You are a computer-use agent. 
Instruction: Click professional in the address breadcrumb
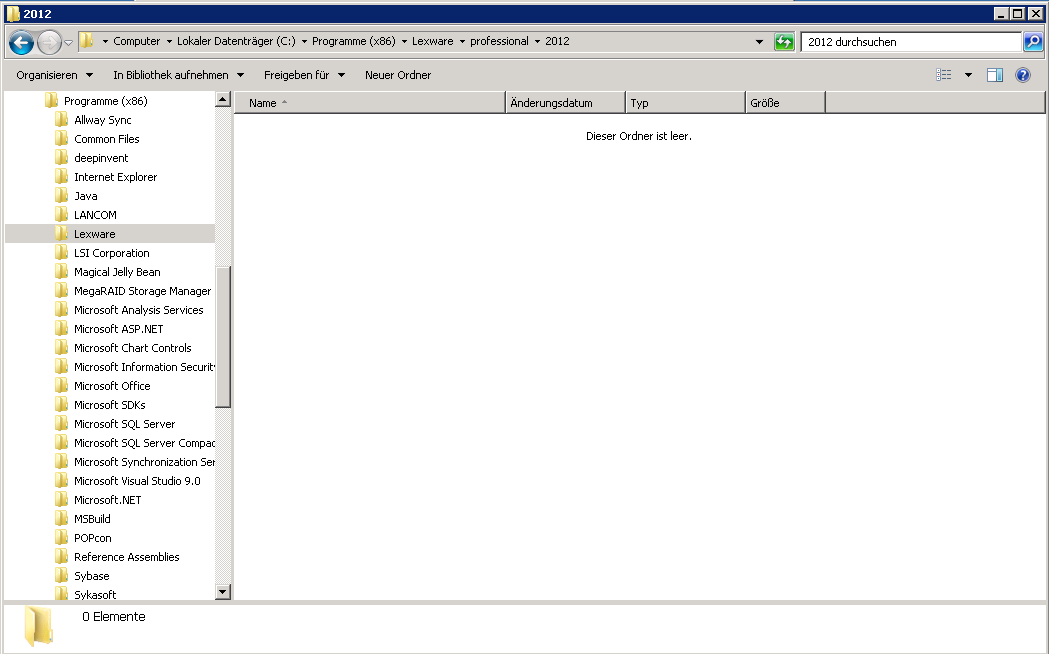click(499, 41)
